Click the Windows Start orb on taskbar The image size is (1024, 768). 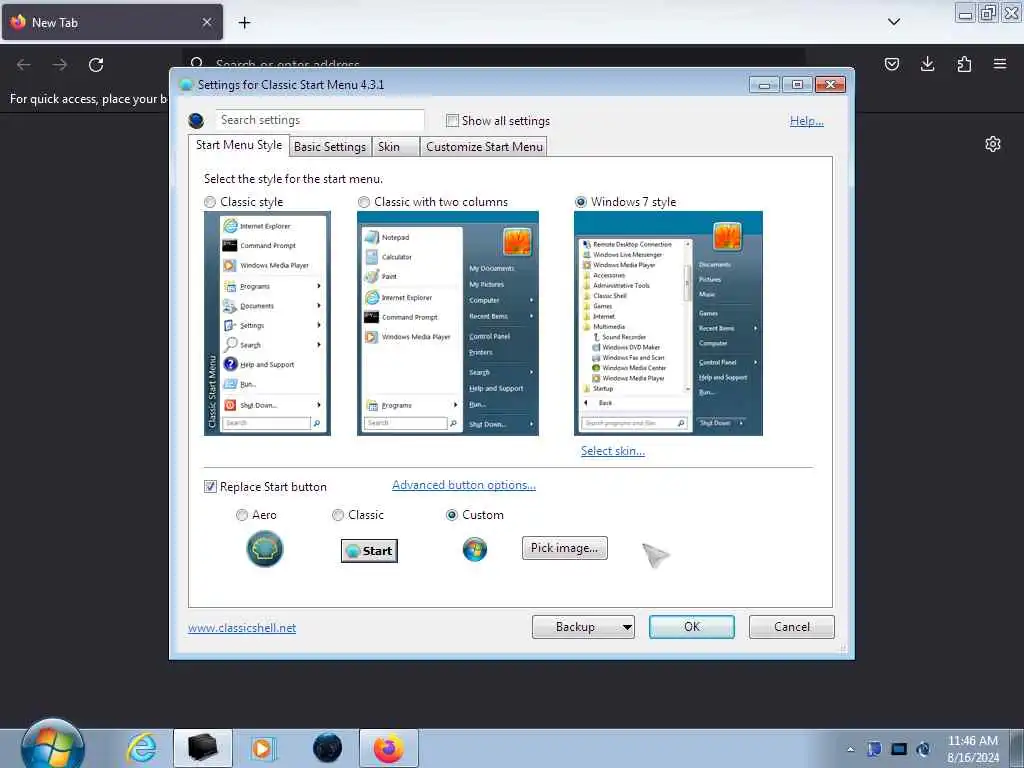coord(53,745)
